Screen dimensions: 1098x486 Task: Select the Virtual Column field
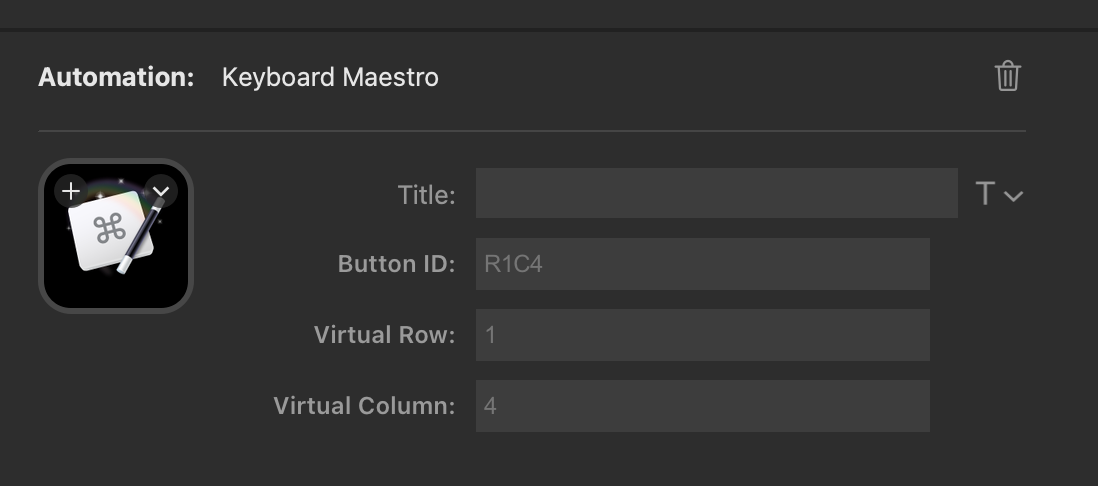[x=702, y=405]
